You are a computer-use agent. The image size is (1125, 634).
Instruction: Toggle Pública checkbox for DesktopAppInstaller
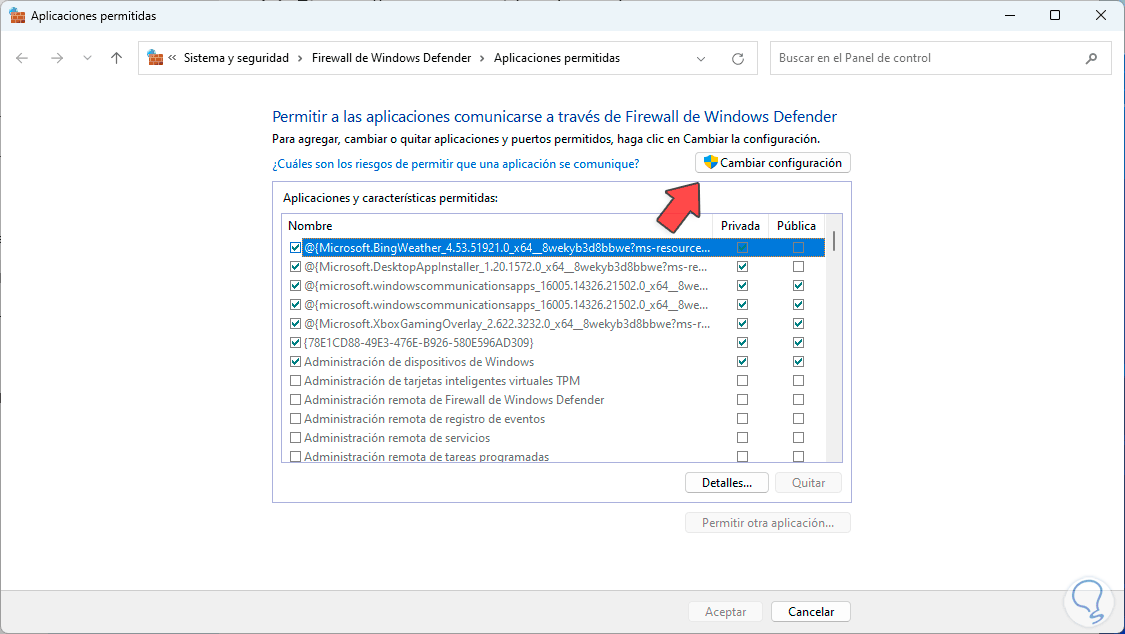(799, 267)
